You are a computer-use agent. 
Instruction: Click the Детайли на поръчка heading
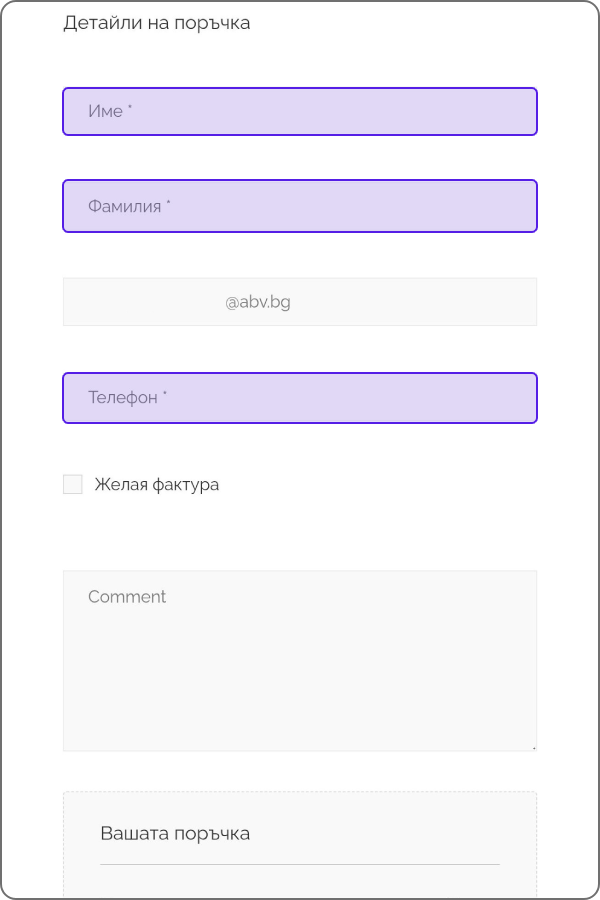click(x=157, y=23)
